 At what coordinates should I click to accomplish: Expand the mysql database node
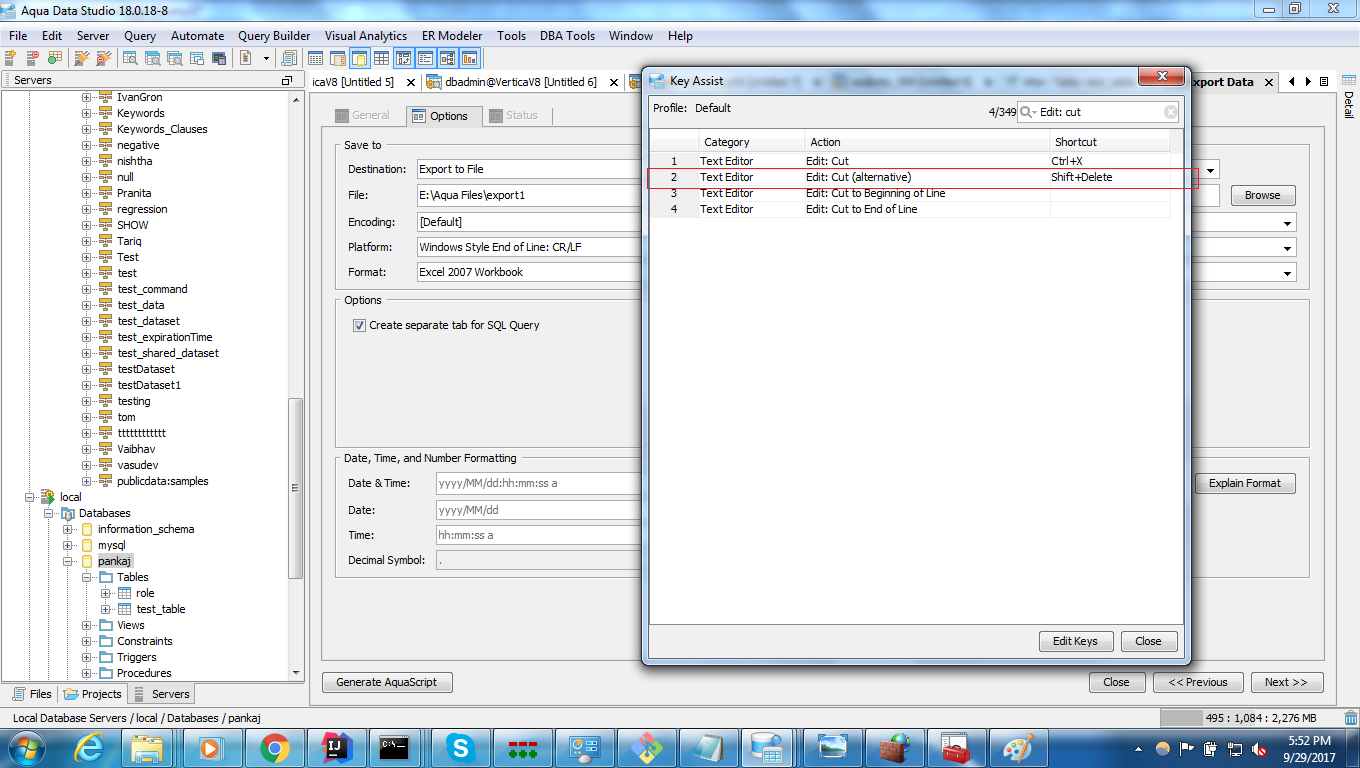67,545
